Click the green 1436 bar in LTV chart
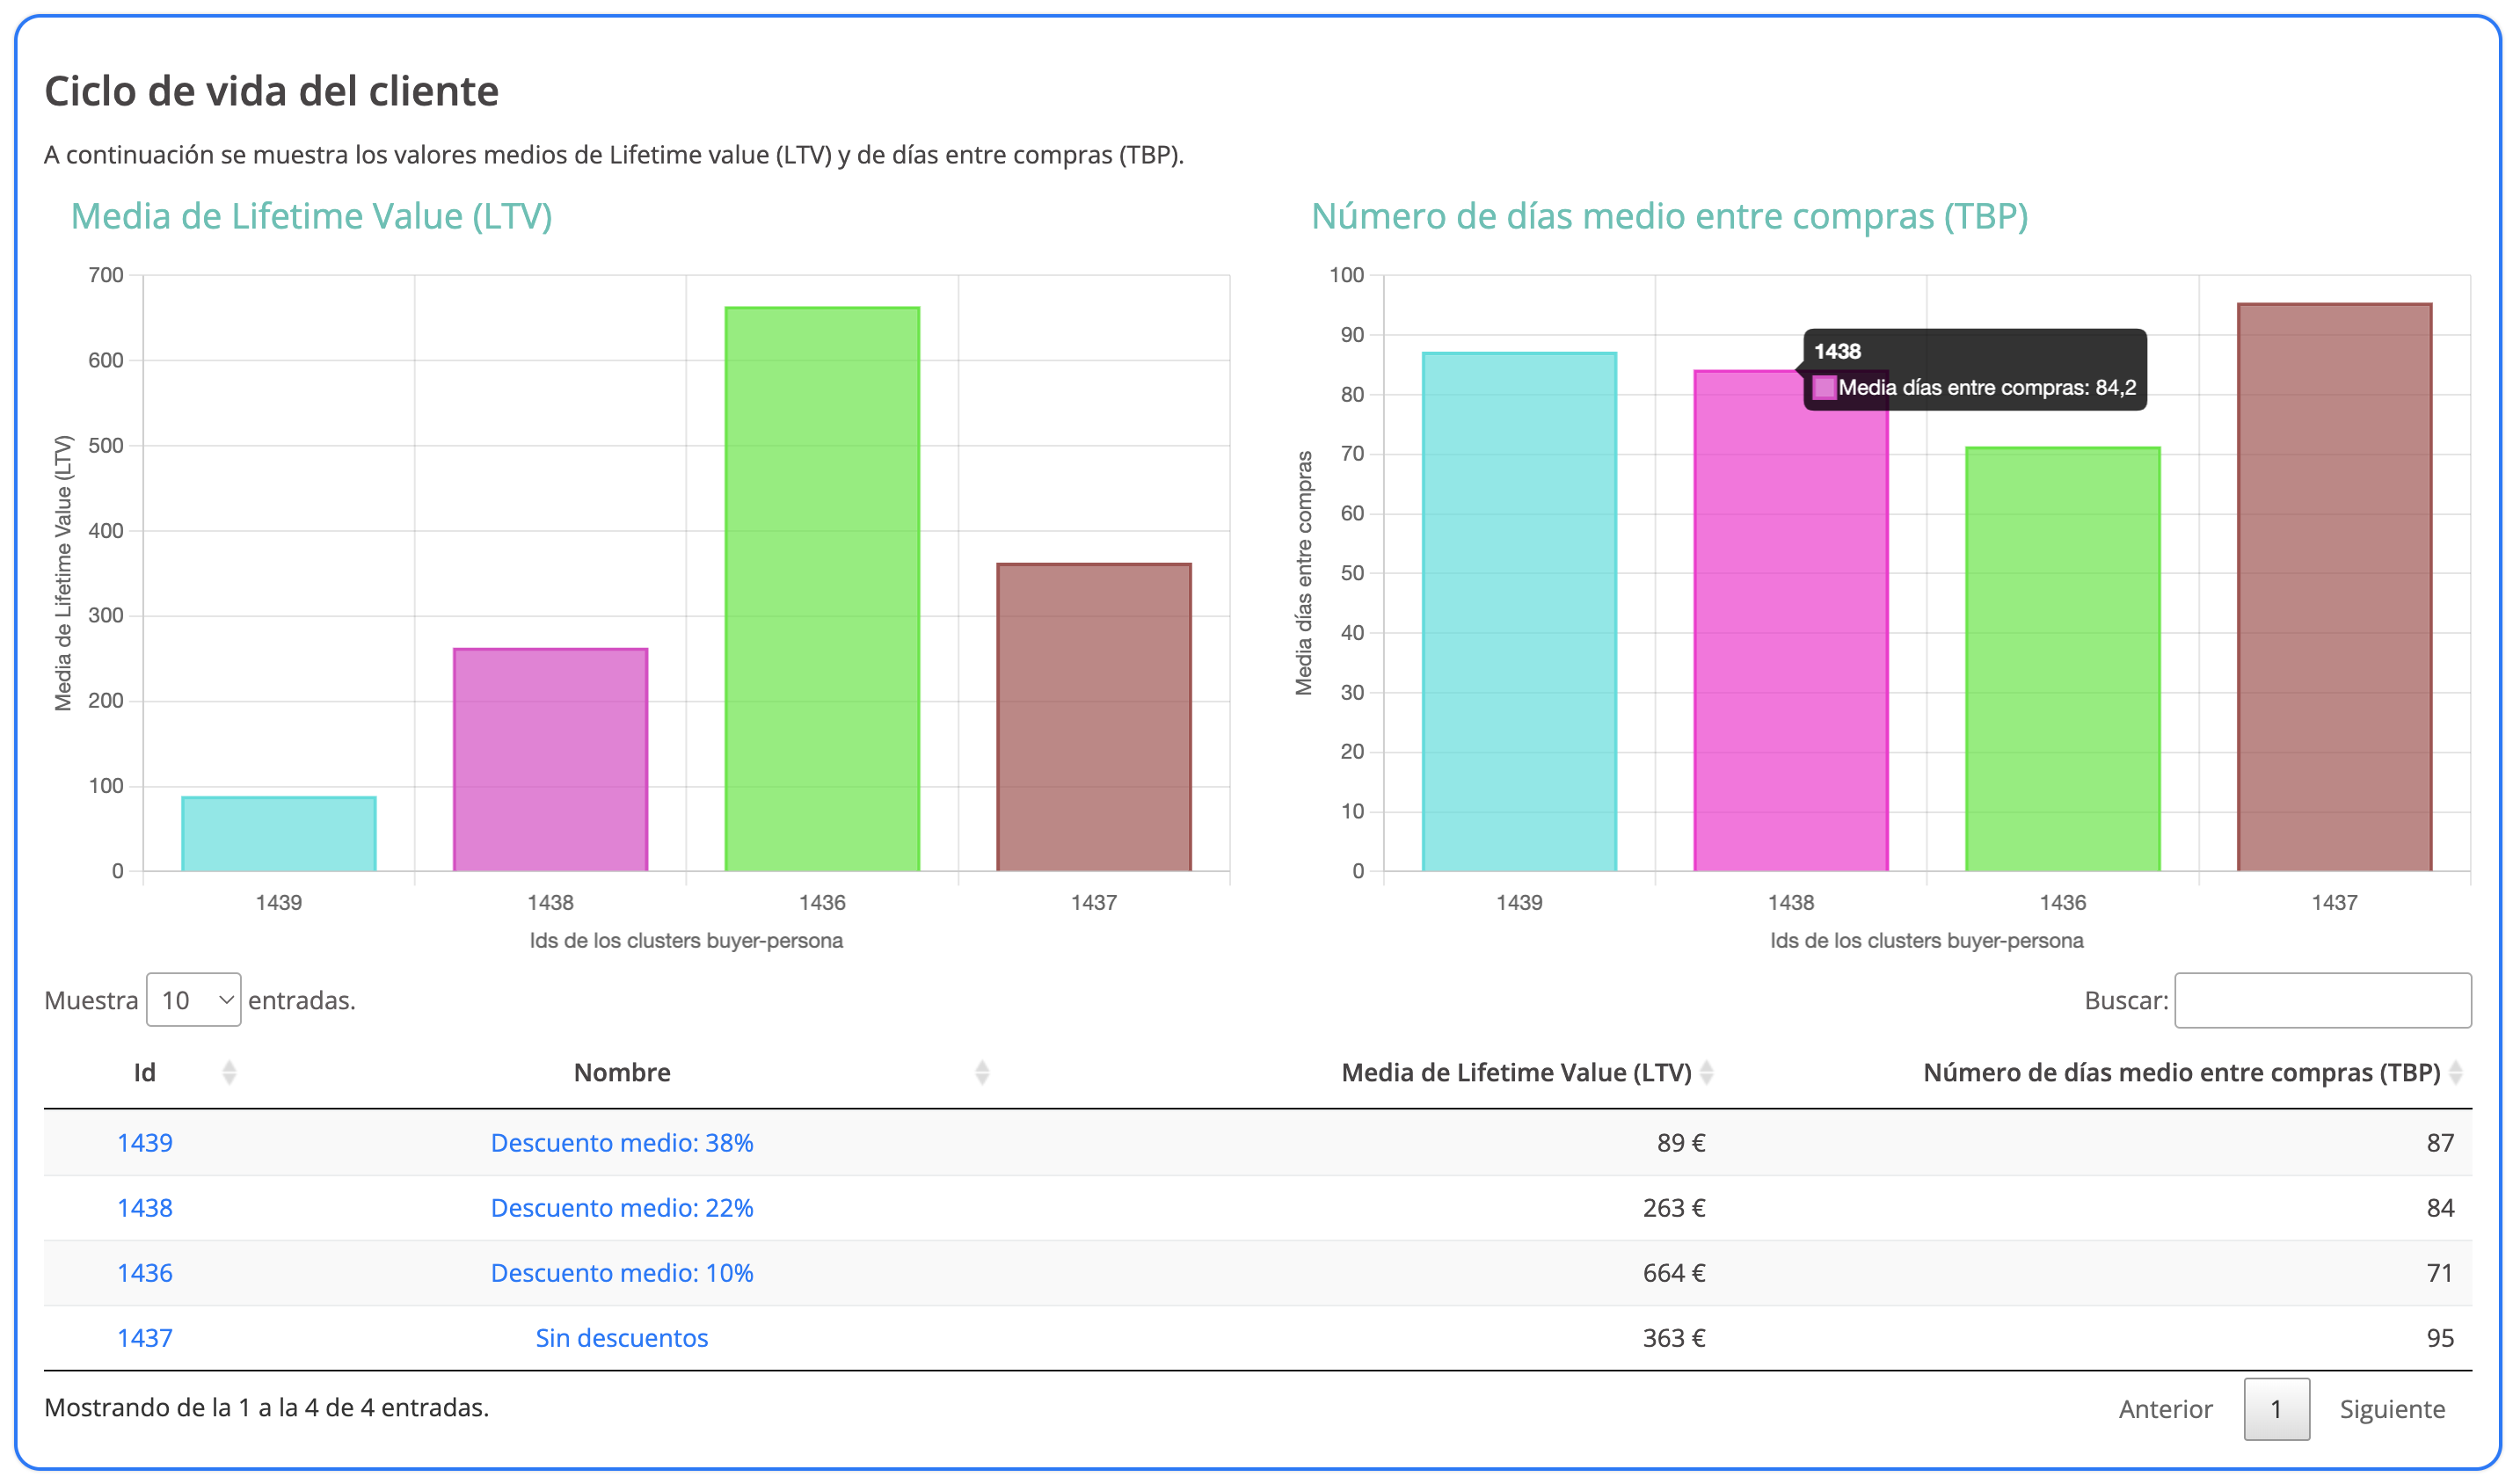2513x1484 pixels. [821, 590]
